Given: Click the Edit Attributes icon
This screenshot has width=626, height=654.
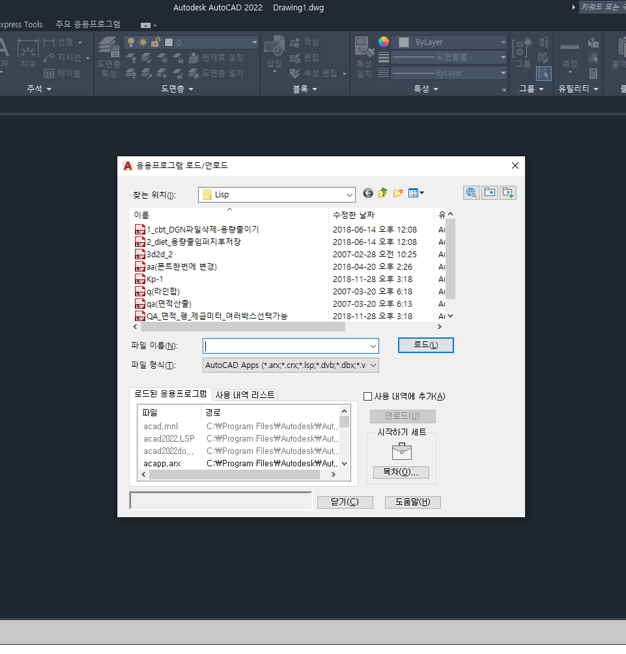Looking at the screenshot, I should [295, 73].
